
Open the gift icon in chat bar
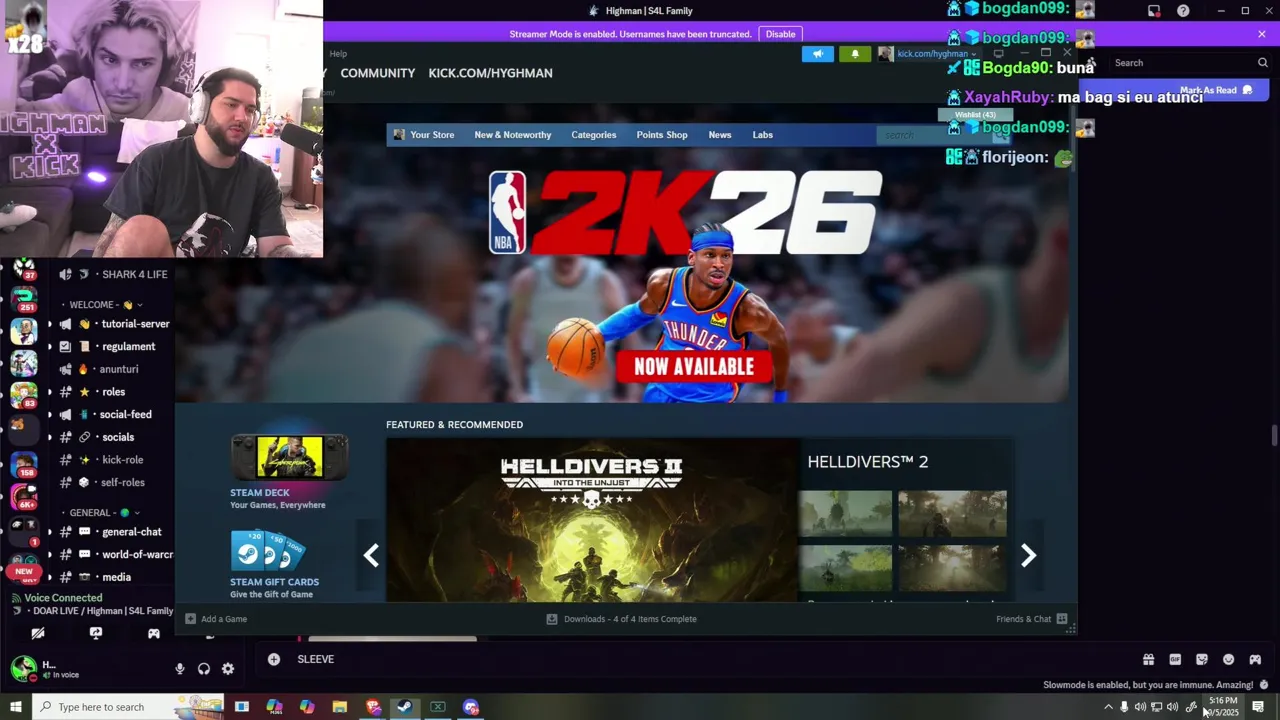tap(1148, 659)
